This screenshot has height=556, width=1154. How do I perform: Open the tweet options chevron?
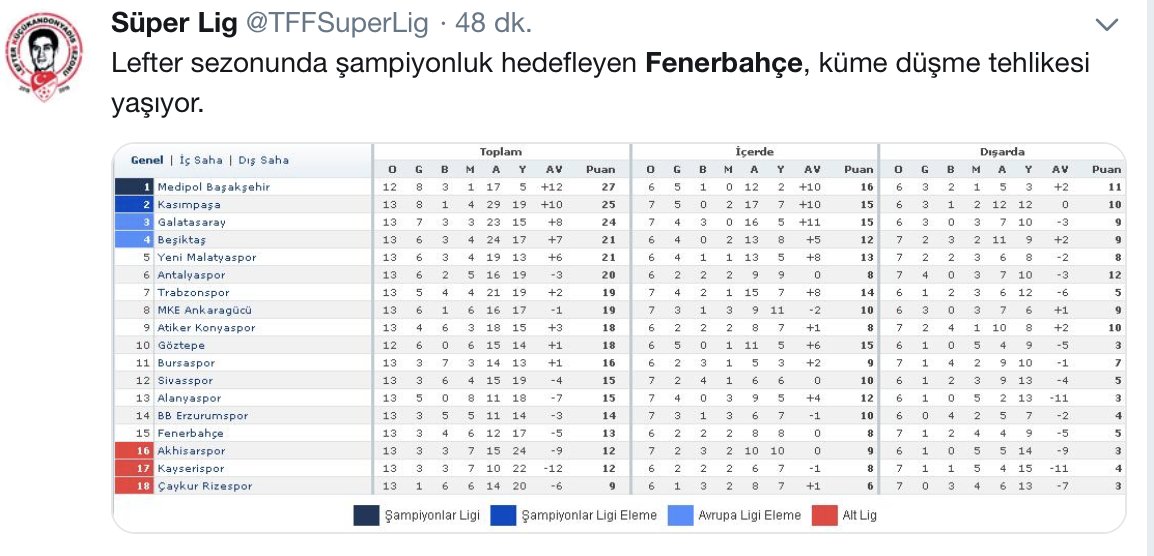tap(1107, 24)
